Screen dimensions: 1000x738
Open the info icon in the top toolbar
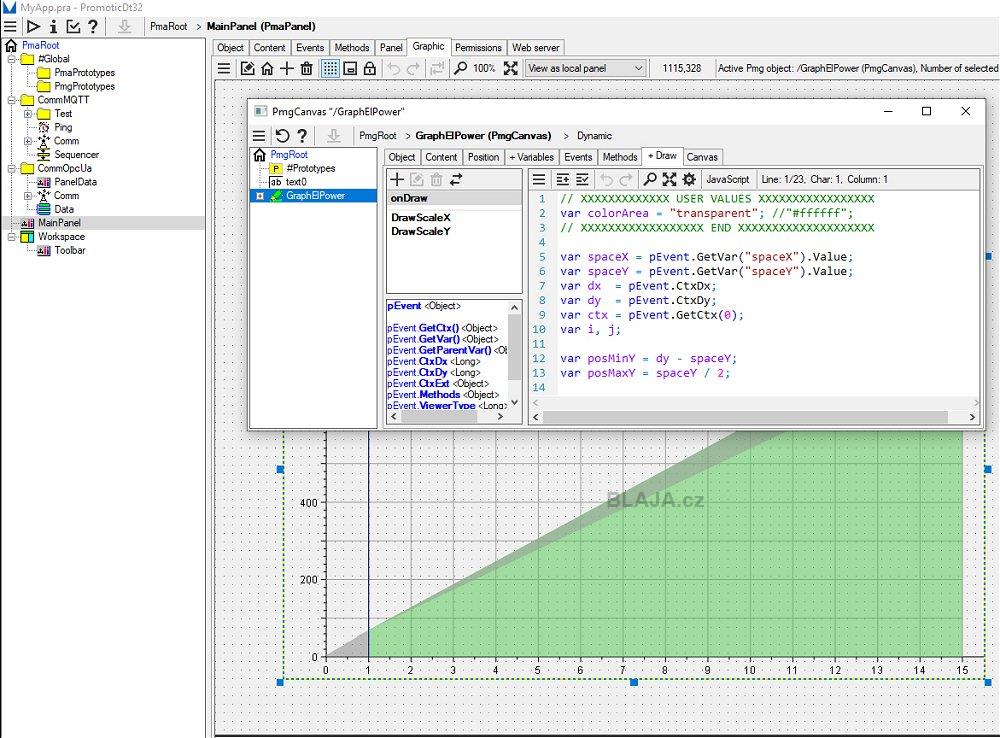pos(54,26)
